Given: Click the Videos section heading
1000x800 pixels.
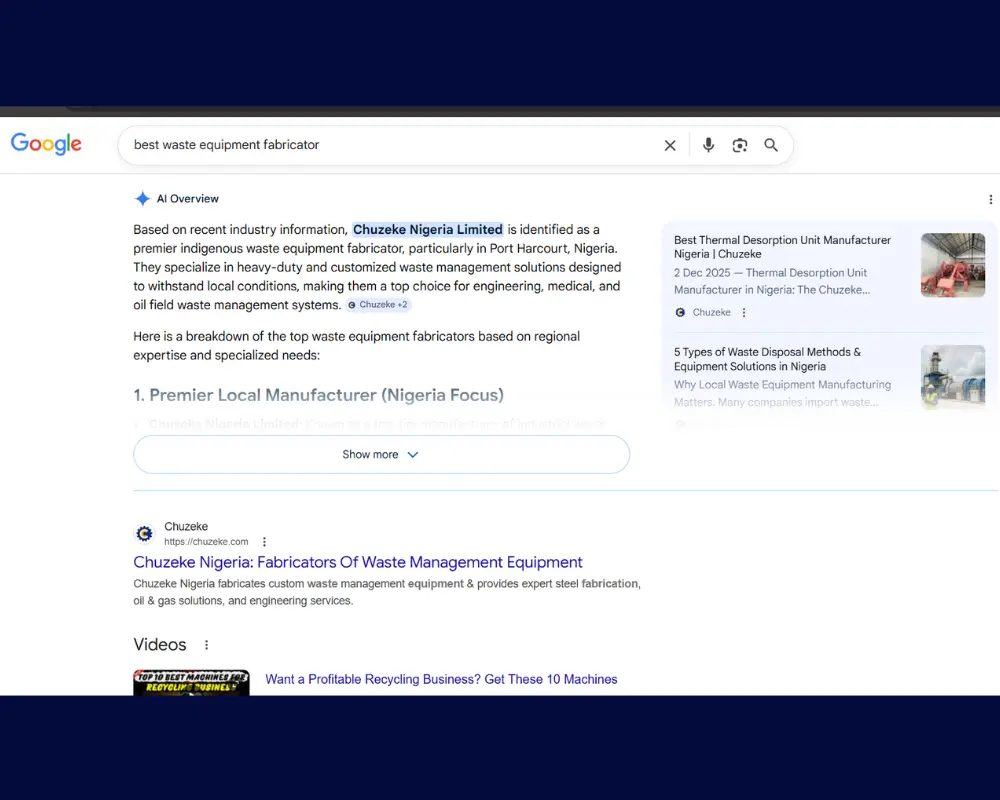Looking at the screenshot, I should coord(160,644).
